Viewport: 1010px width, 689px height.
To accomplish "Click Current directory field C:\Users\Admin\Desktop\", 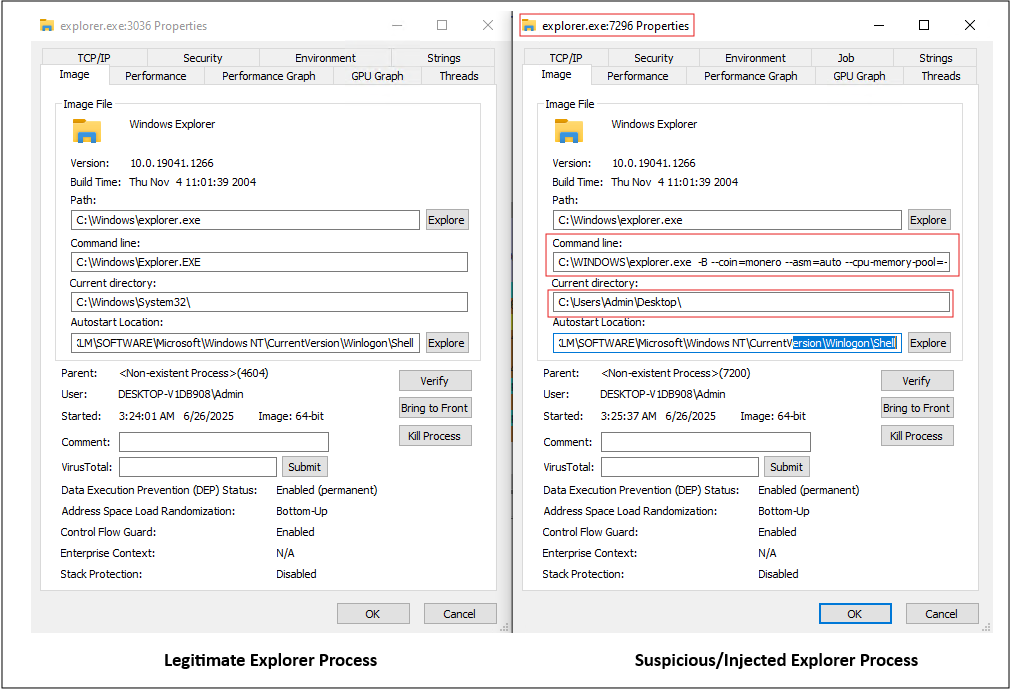I will click(751, 302).
